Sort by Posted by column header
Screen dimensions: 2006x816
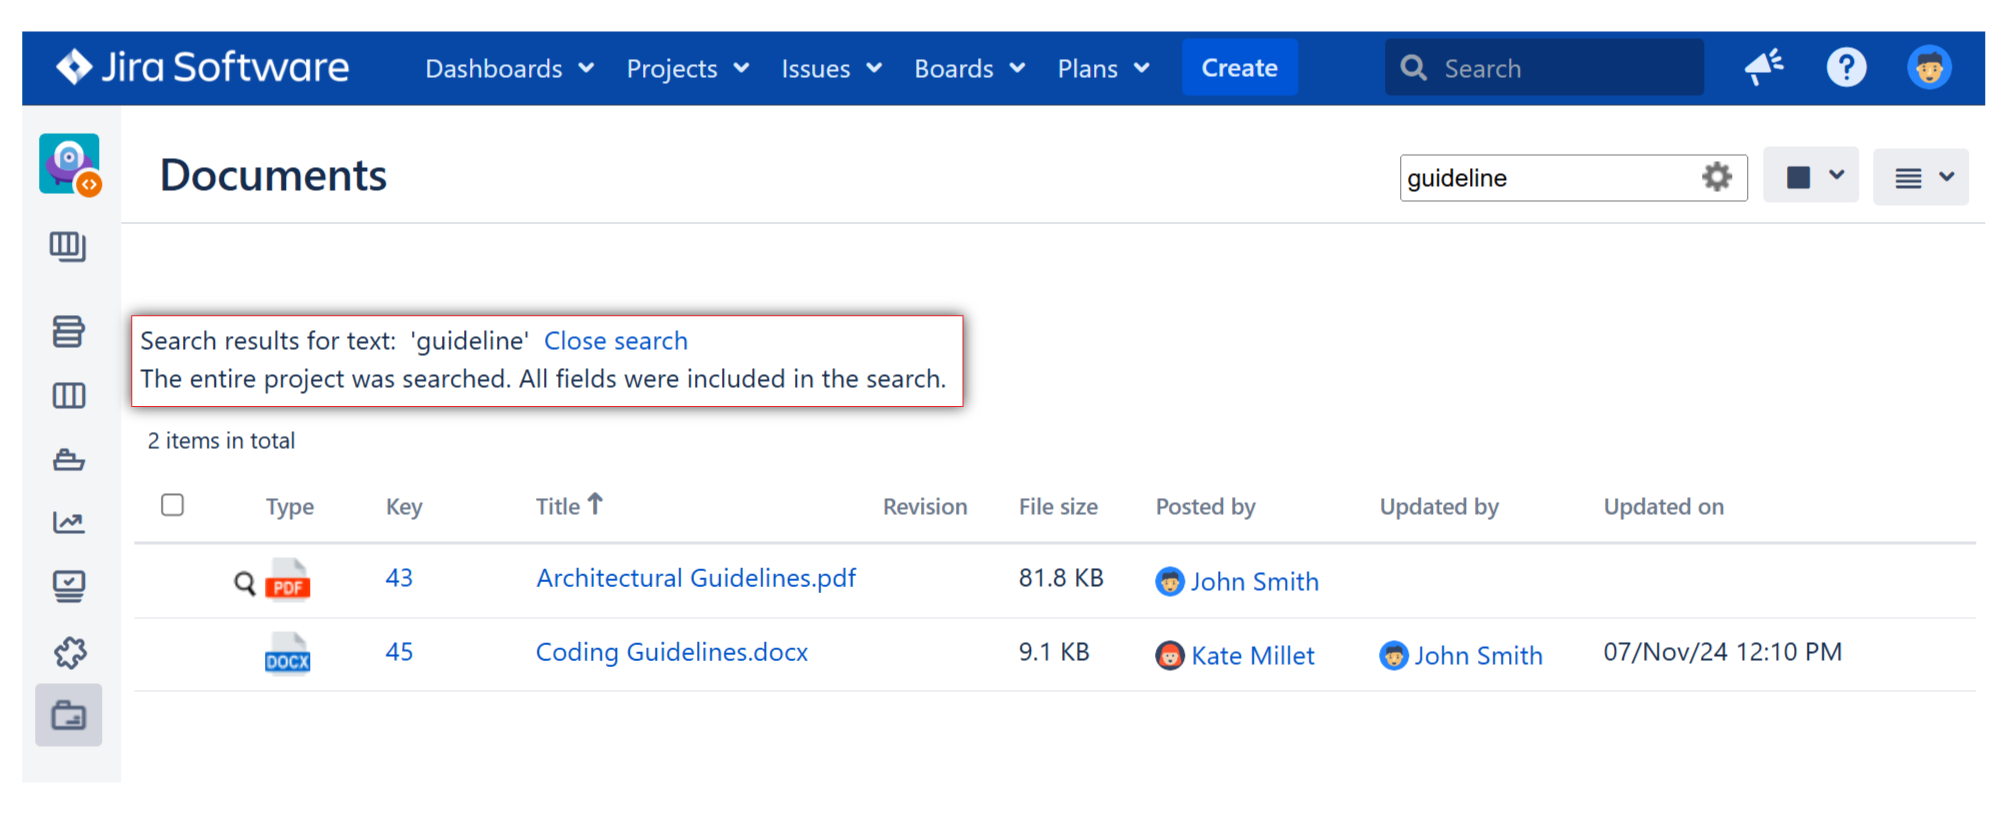1205,507
